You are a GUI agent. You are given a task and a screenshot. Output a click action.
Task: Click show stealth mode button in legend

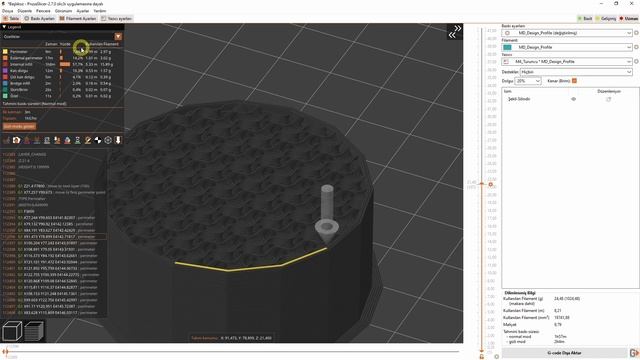19,127
